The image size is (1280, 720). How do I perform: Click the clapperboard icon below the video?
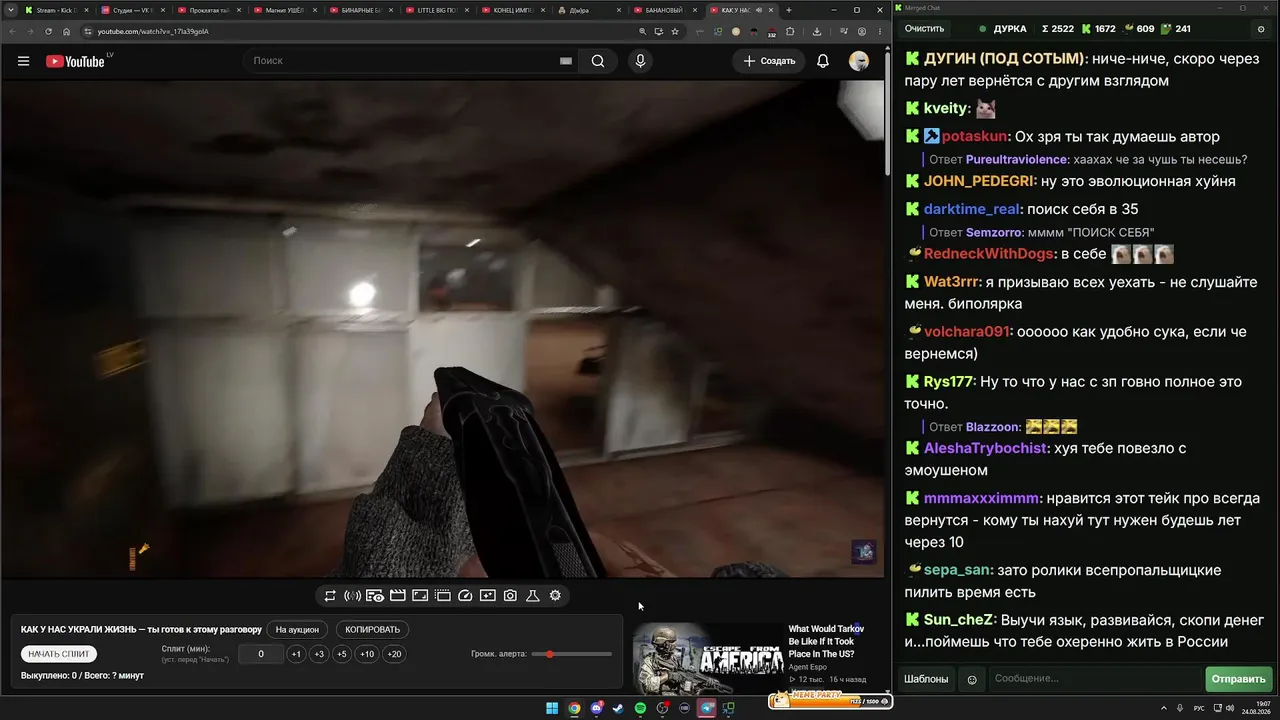(x=397, y=596)
